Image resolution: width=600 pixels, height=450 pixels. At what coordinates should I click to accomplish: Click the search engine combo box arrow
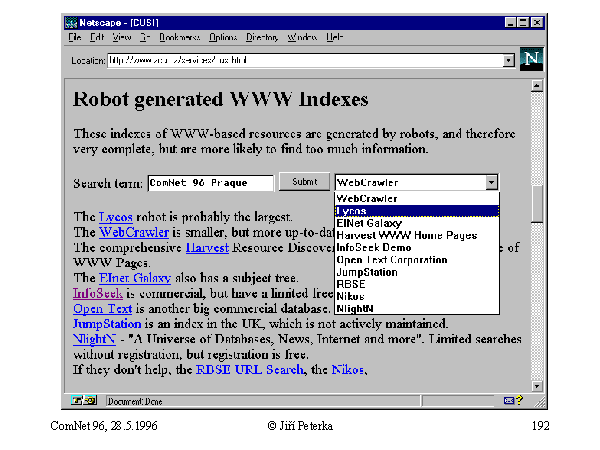(492, 183)
